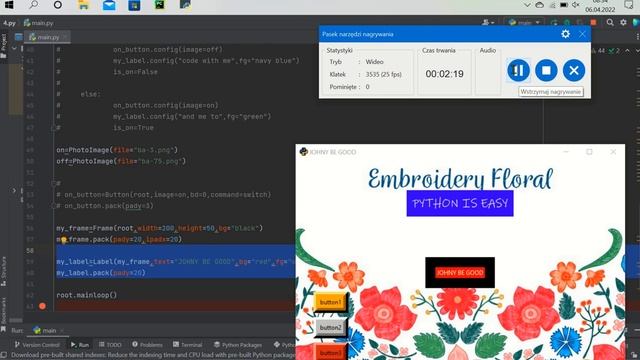
Task: Open settings gear of the recording toolbar
Action: click(565, 34)
